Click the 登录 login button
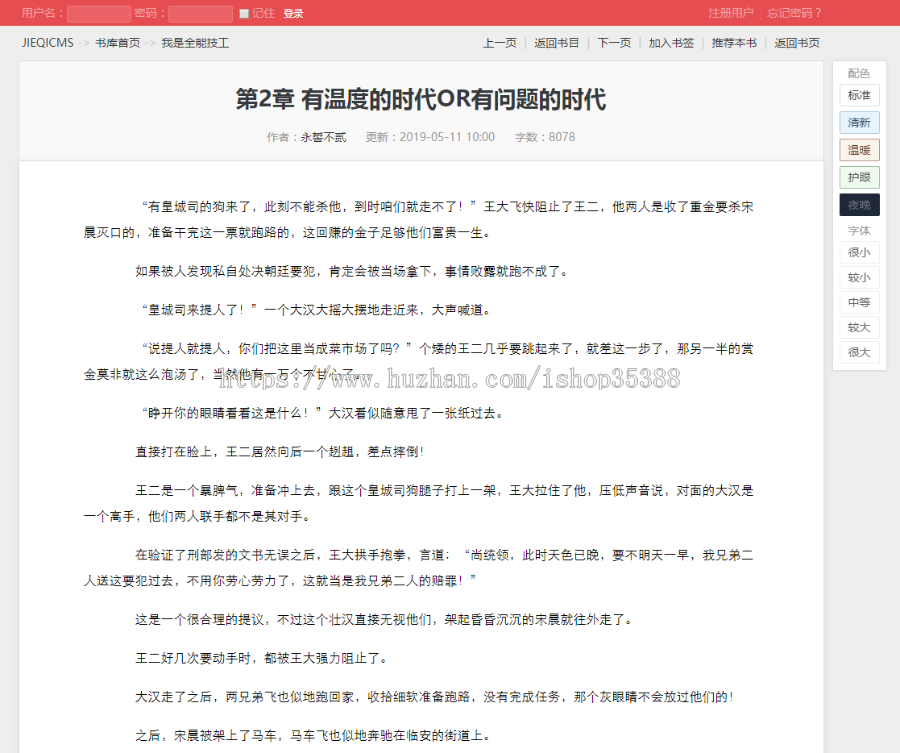This screenshot has height=753, width=900. point(292,13)
